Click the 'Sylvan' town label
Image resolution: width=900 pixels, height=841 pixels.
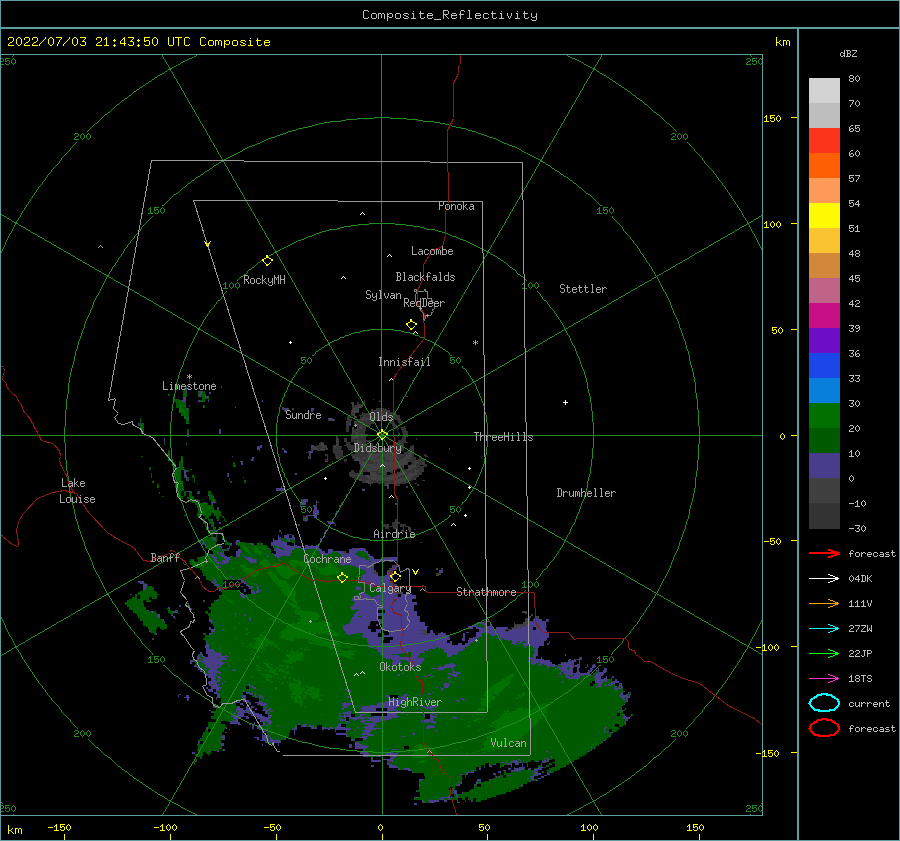coord(383,295)
